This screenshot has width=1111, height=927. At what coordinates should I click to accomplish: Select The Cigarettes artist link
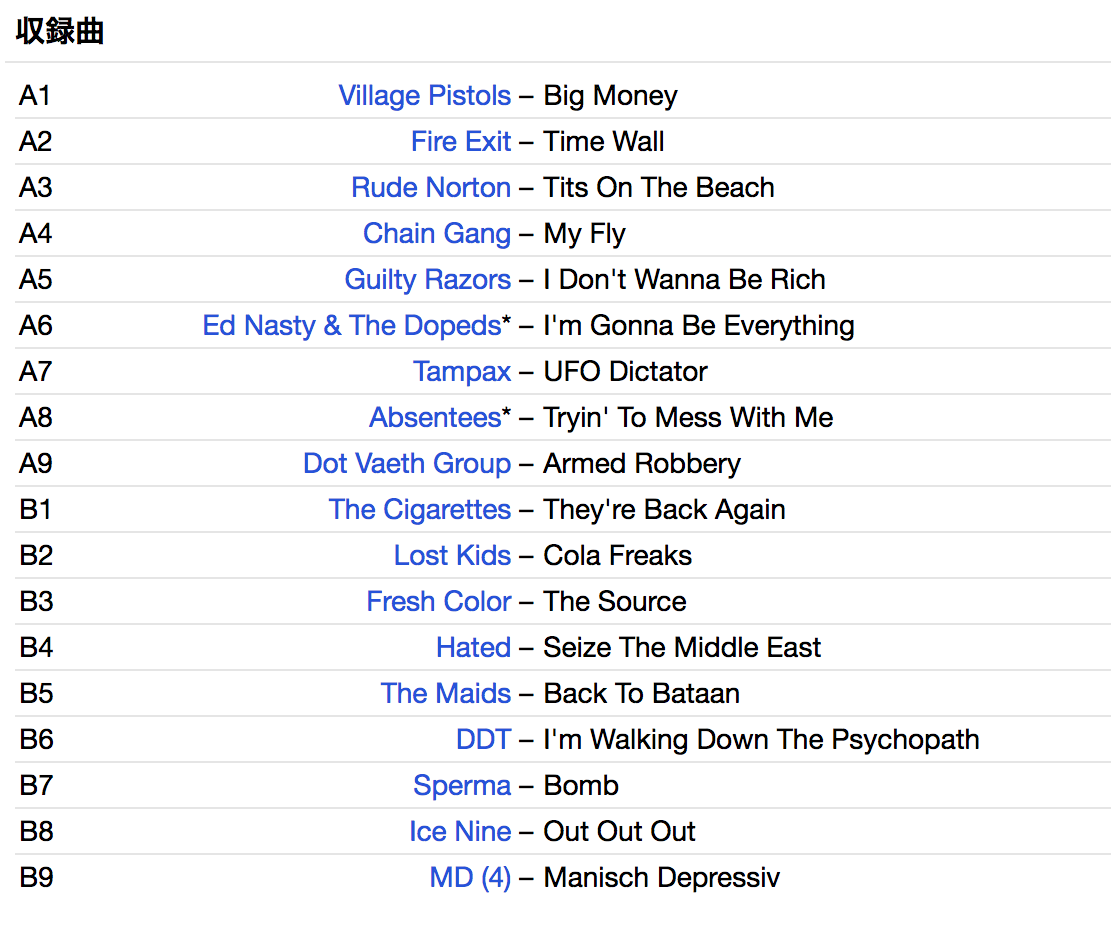420,510
